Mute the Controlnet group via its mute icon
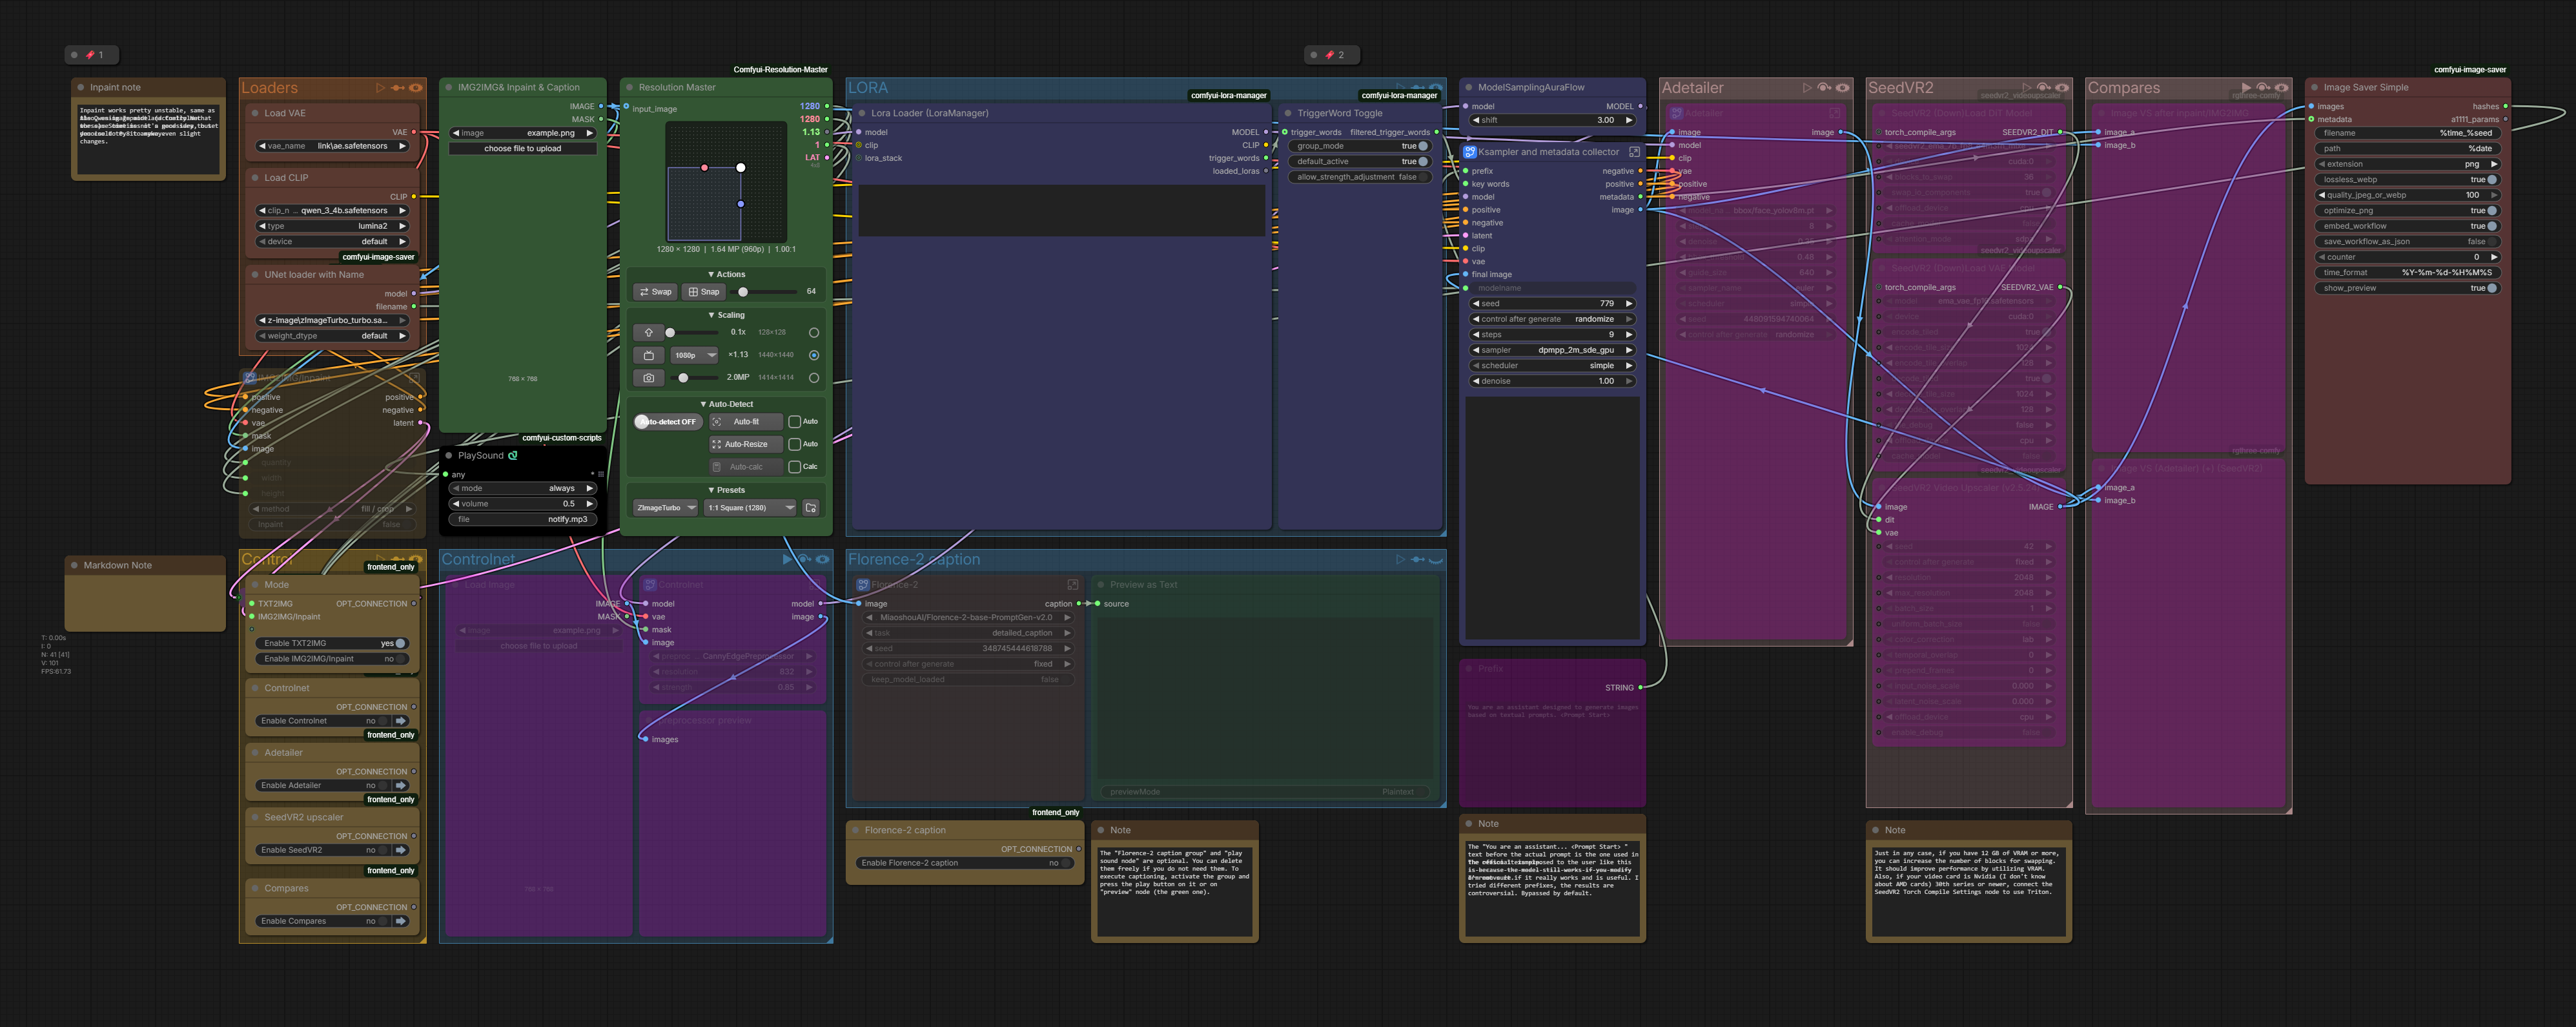The image size is (2576, 1027). pos(804,559)
